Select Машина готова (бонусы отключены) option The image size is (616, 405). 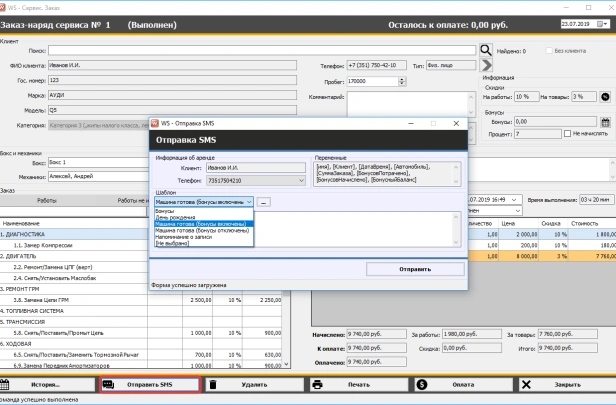204,230
